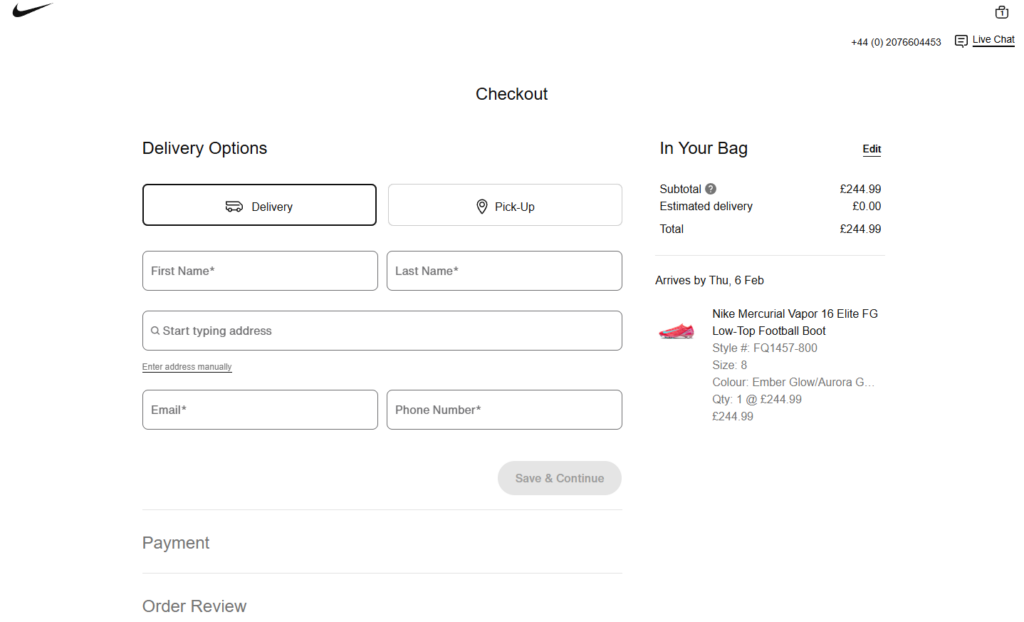Screen dimensions: 1024x622
Task: Click inside the First Name field
Action: [260, 270]
